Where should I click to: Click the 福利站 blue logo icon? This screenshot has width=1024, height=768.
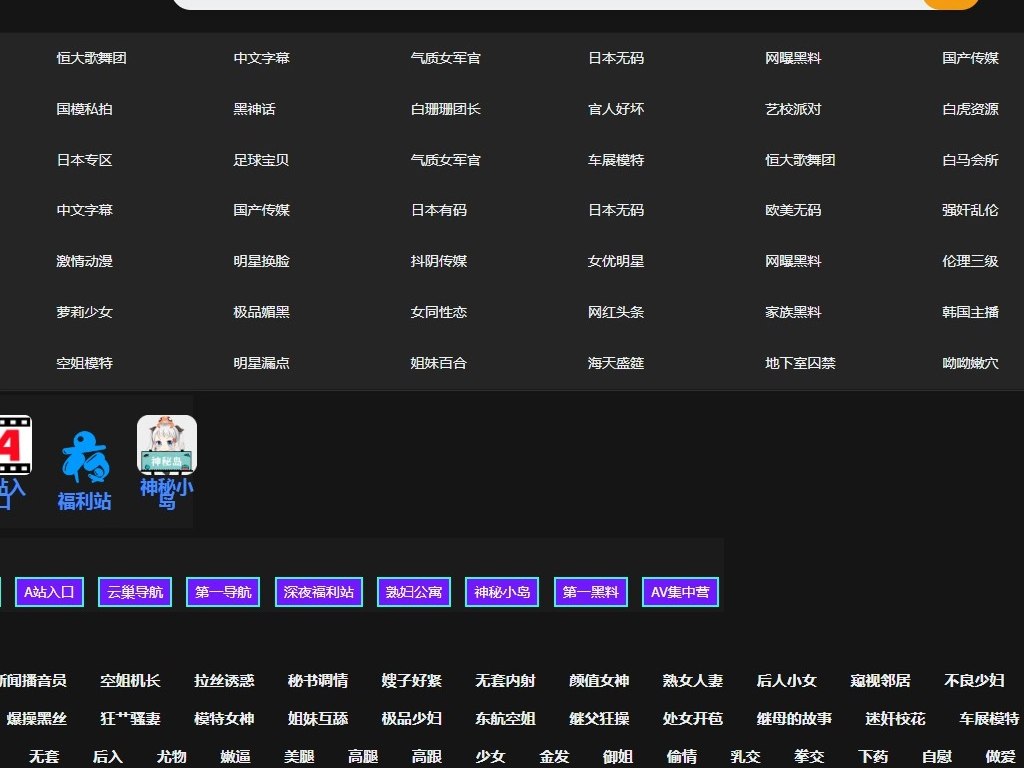tap(84, 455)
